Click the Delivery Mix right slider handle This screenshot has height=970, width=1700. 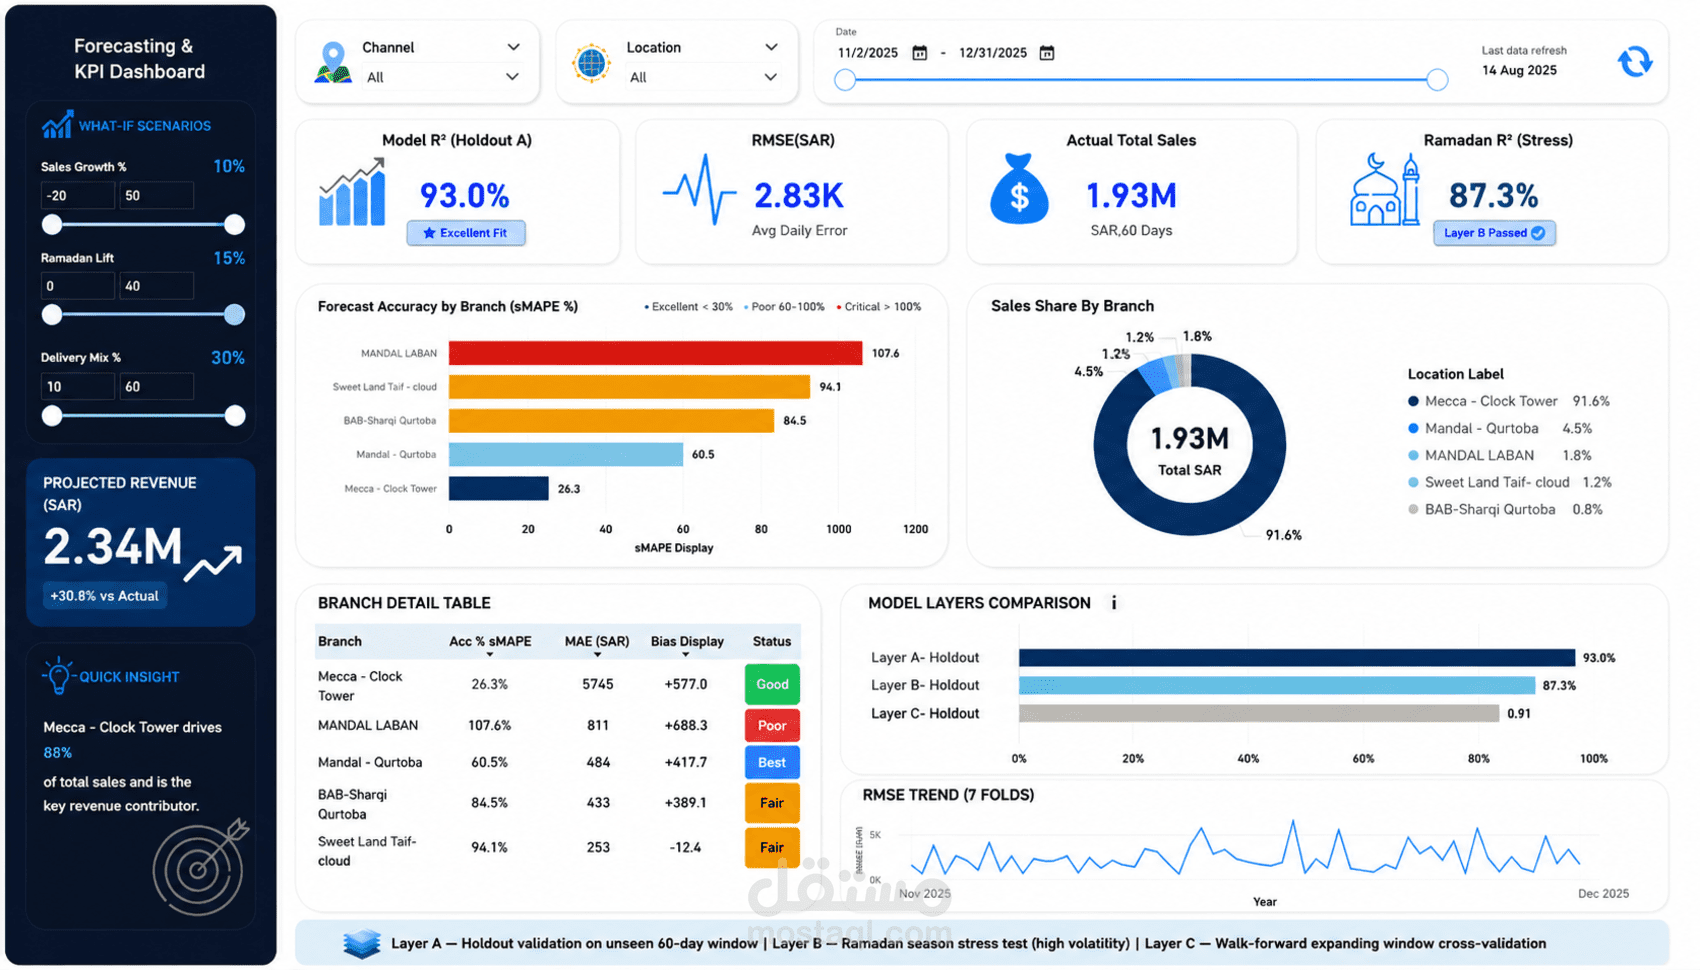pos(235,416)
